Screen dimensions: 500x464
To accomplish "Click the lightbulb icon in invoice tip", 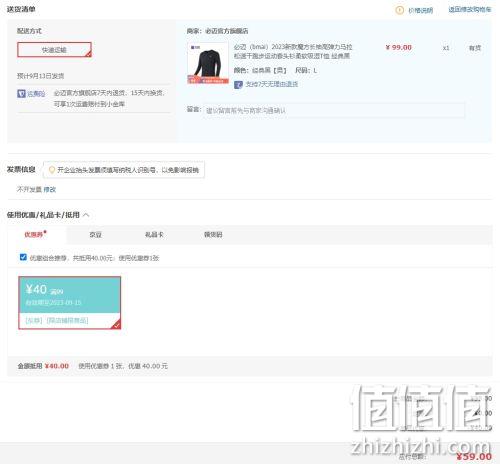I will click(x=52, y=170).
